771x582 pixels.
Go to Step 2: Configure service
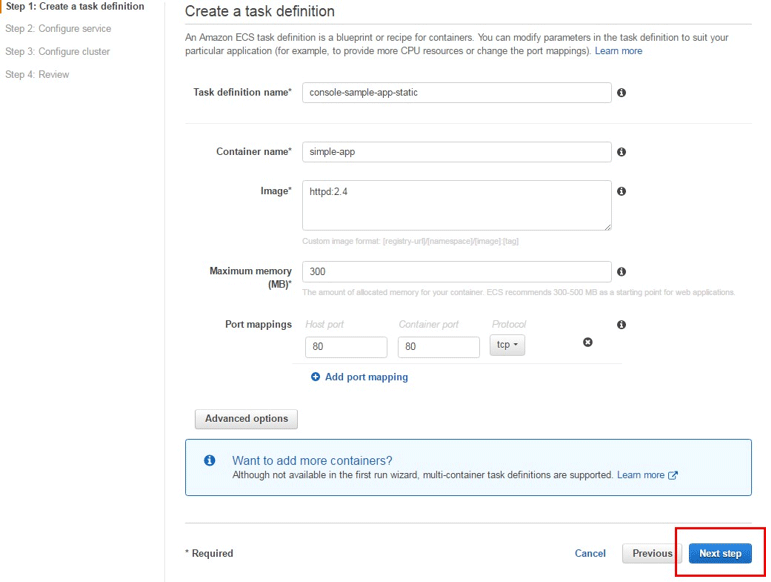58,29
